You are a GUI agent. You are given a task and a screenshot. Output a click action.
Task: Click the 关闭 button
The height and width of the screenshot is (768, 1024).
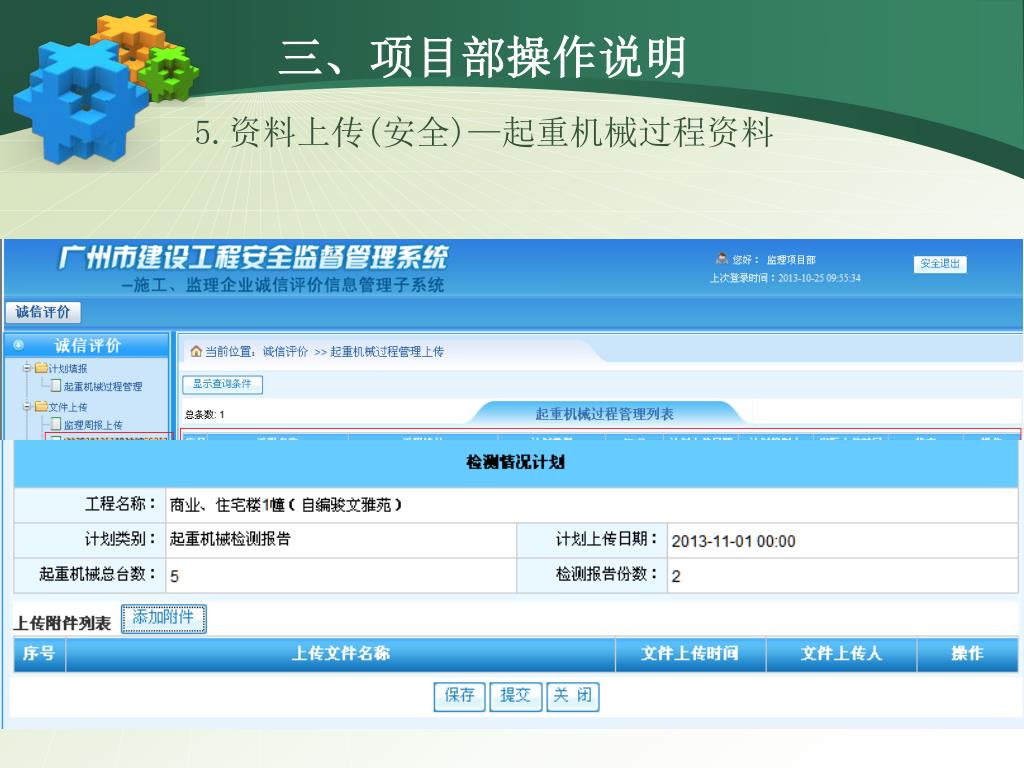(x=573, y=696)
